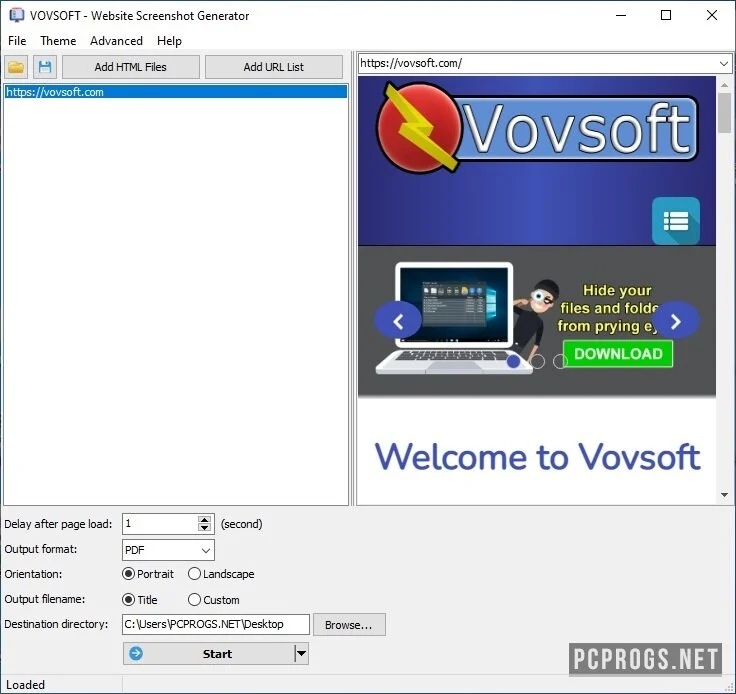736x694 pixels.
Task: Click the previous slide arrow in carousel
Action: [x=398, y=321]
